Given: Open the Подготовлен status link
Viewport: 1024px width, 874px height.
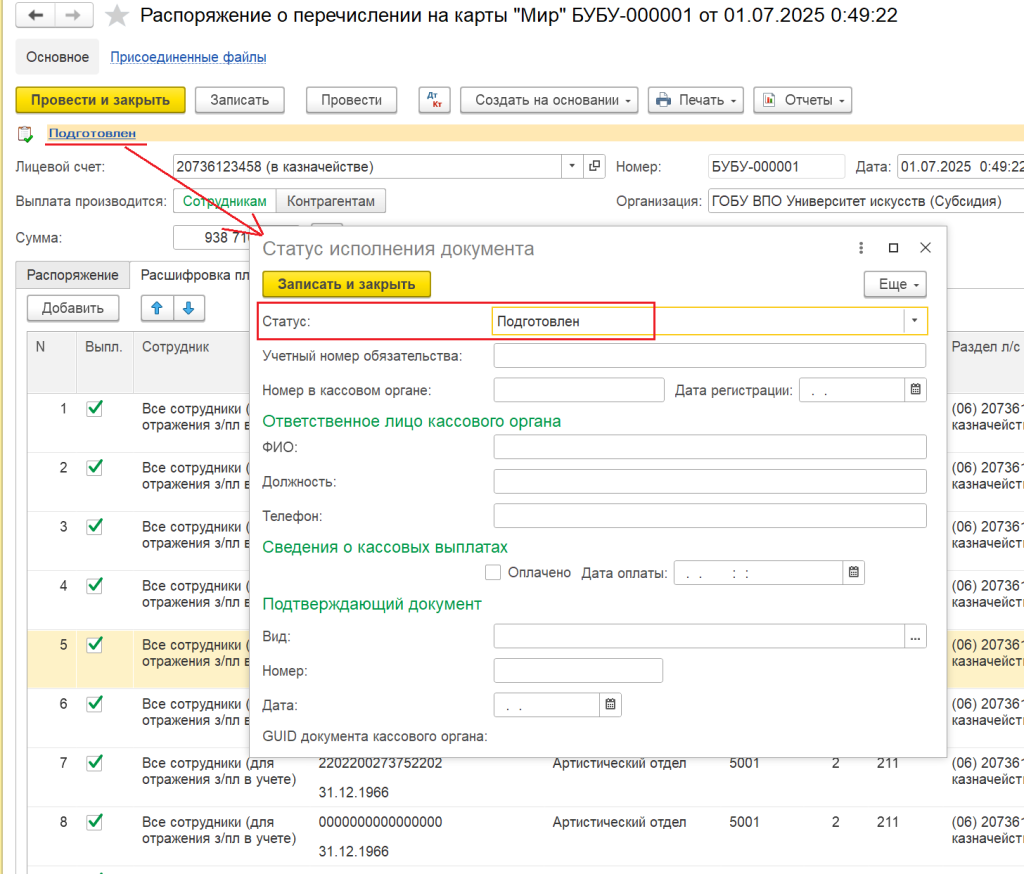Looking at the screenshot, I should [x=92, y=133].
